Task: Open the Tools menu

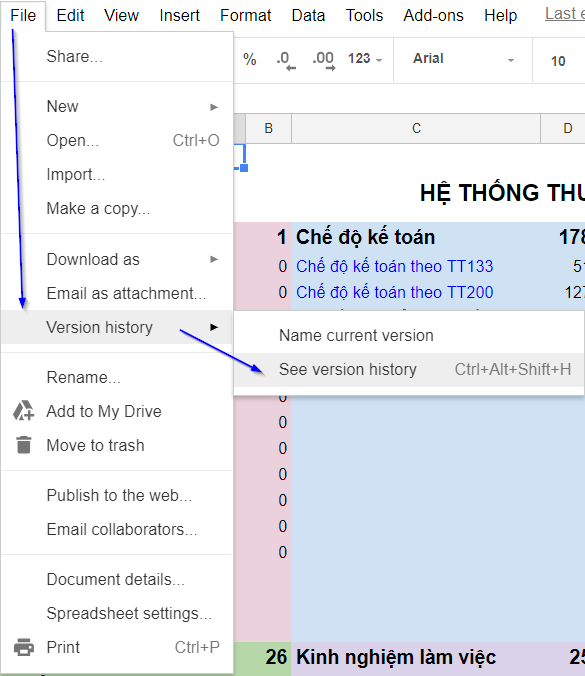Action: tap(364, 16)
